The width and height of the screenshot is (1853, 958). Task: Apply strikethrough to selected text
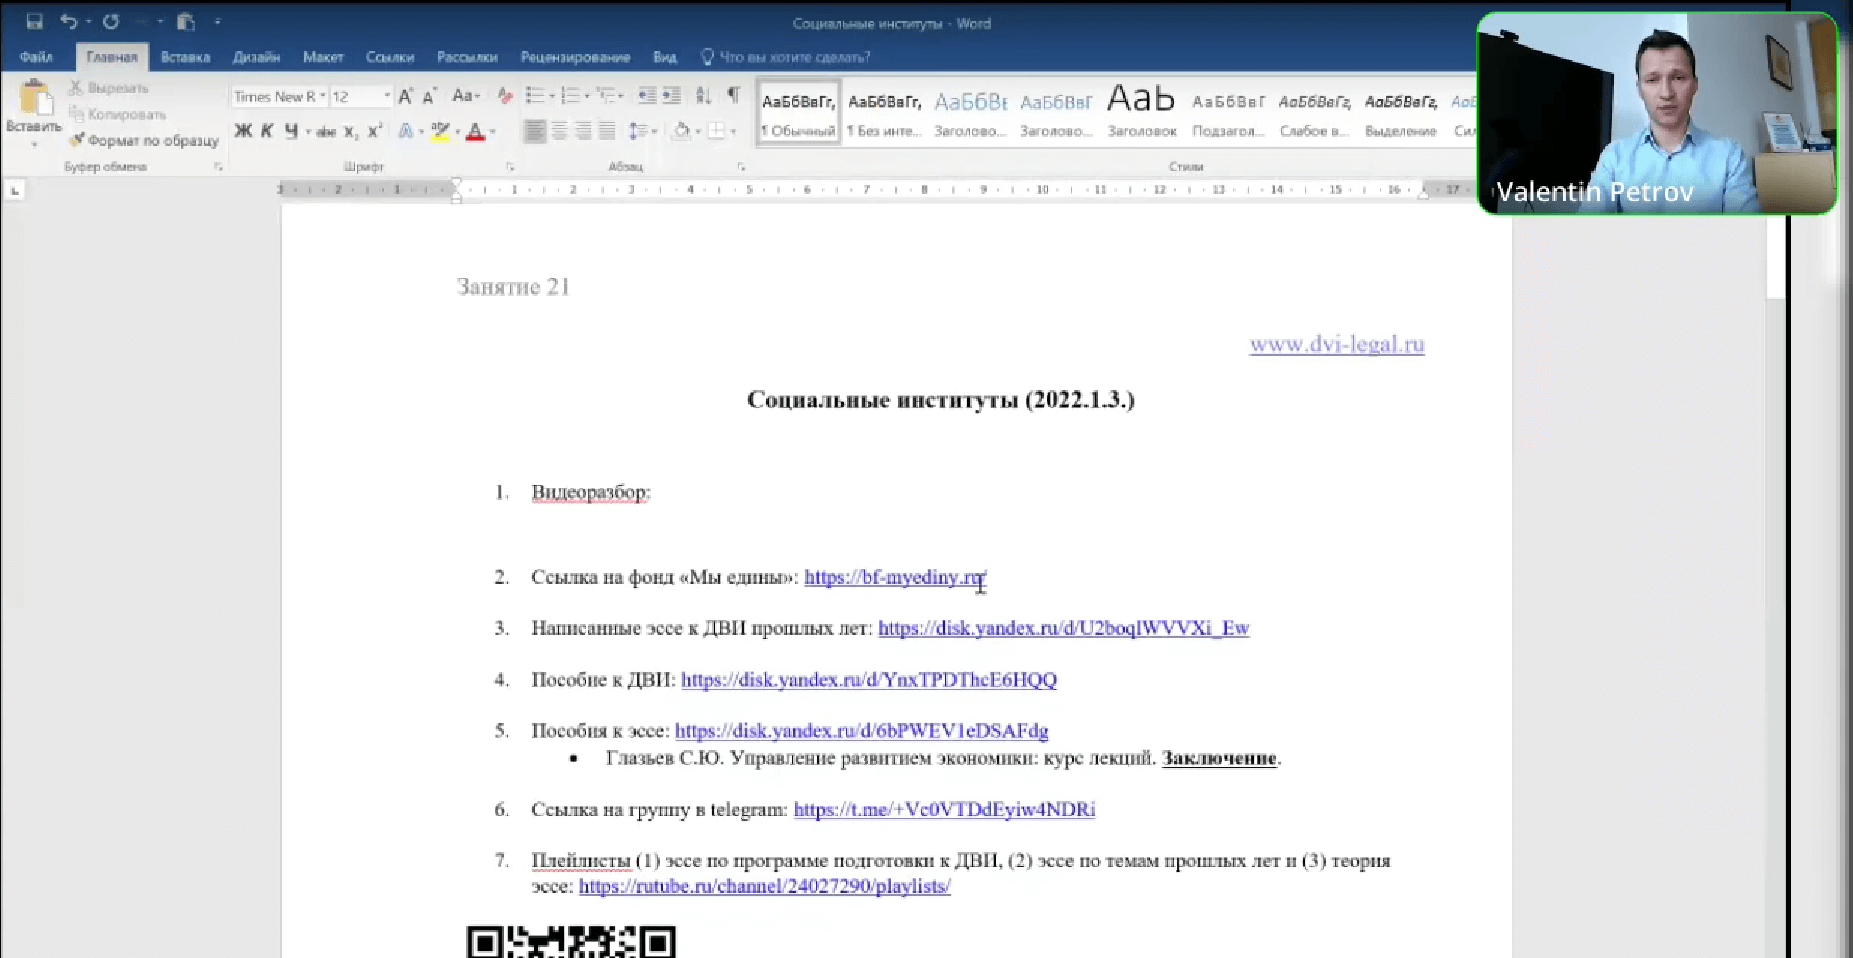pyautogui.click(x=326, y=131)
